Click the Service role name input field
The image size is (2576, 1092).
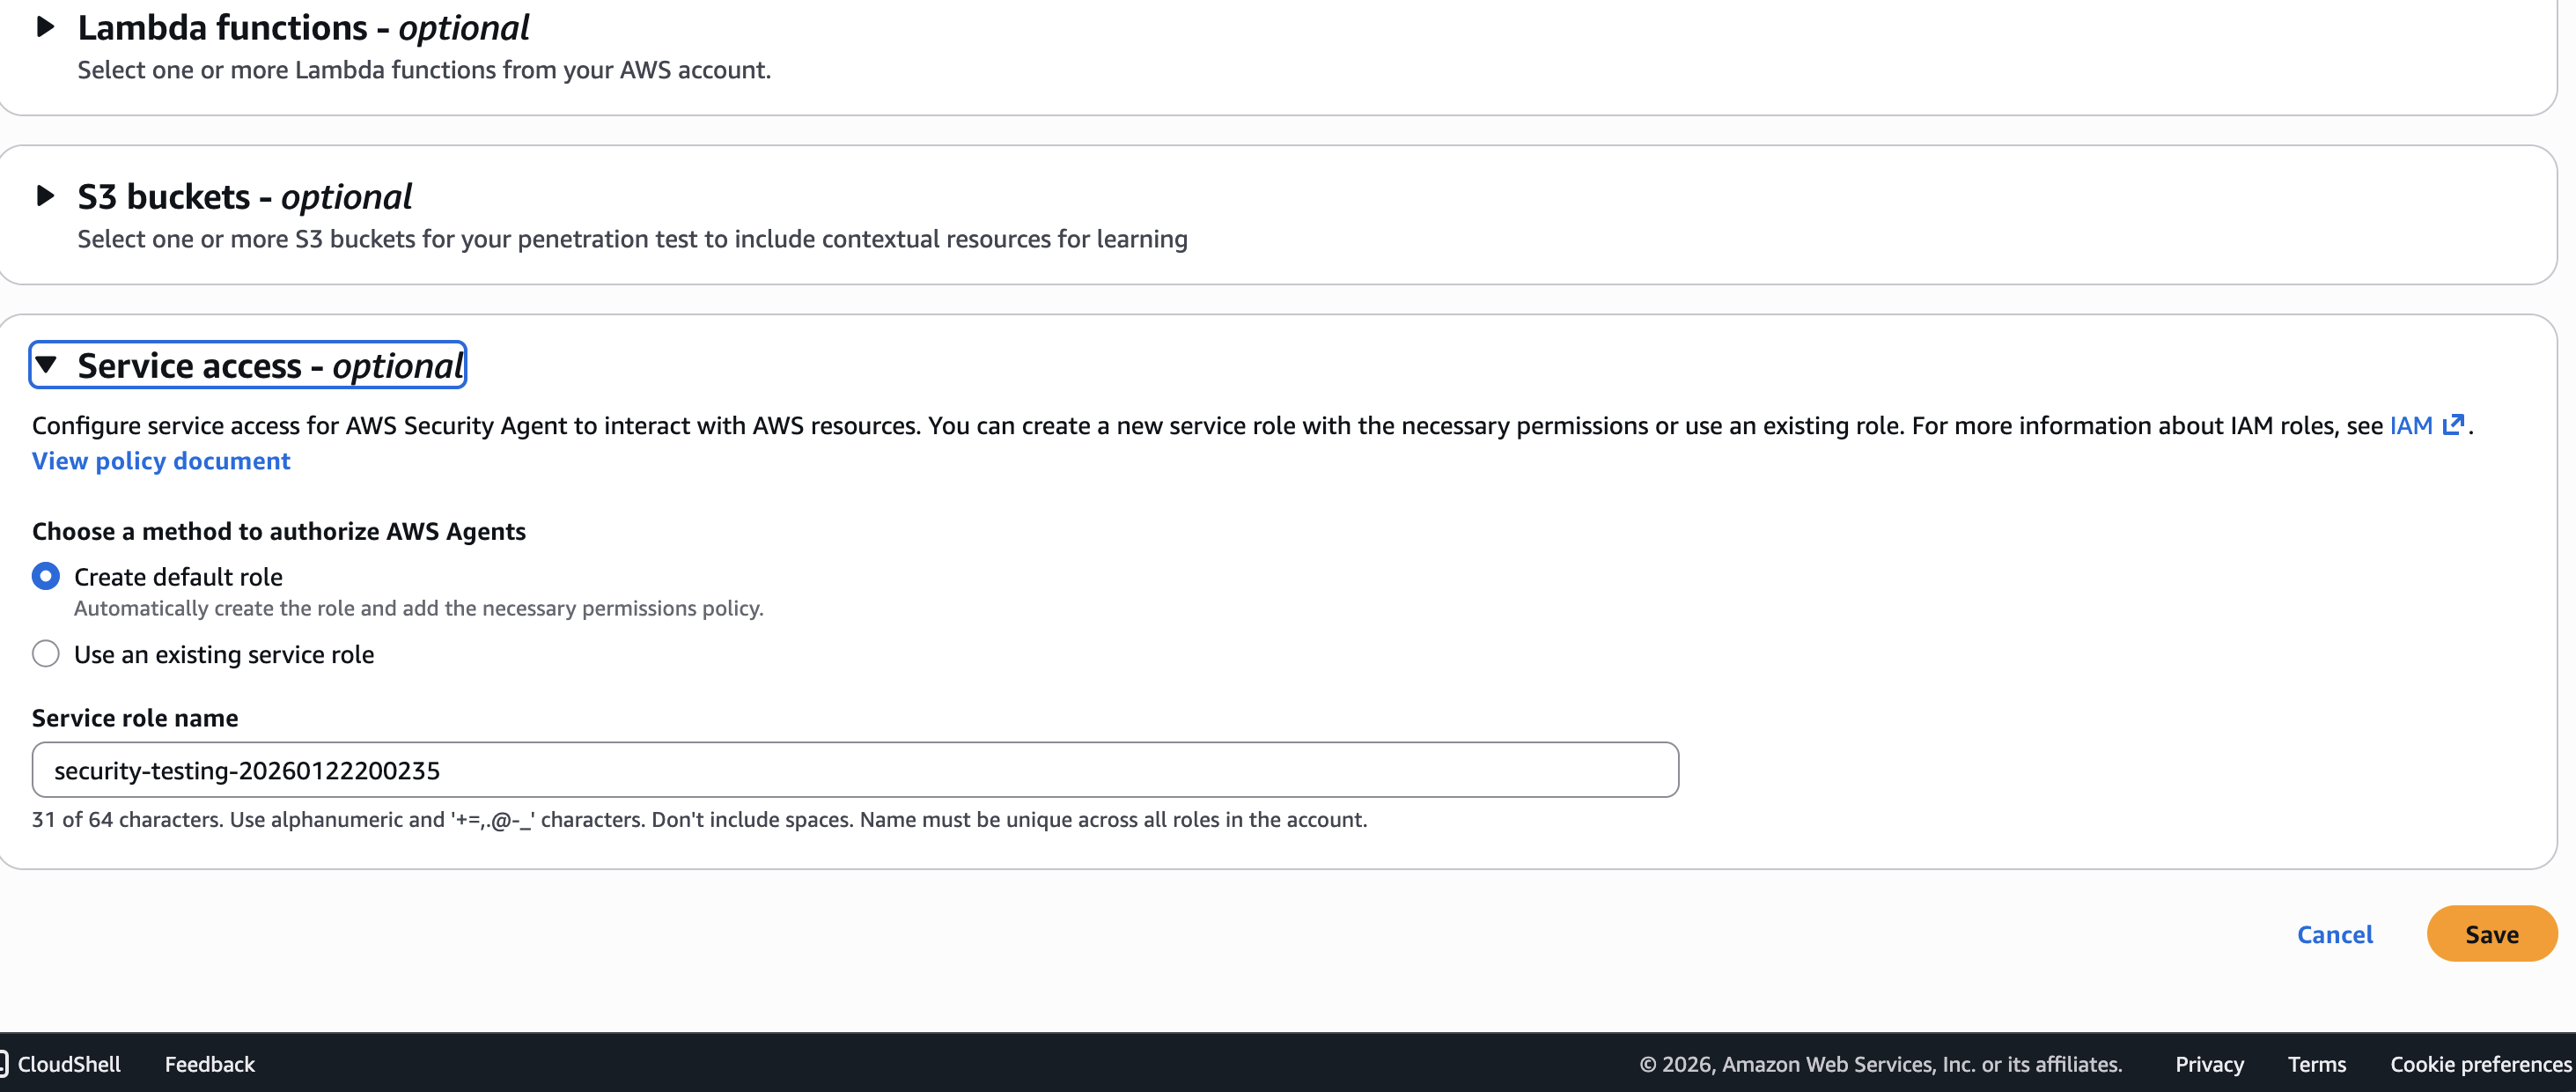click(x=855, y=770)
